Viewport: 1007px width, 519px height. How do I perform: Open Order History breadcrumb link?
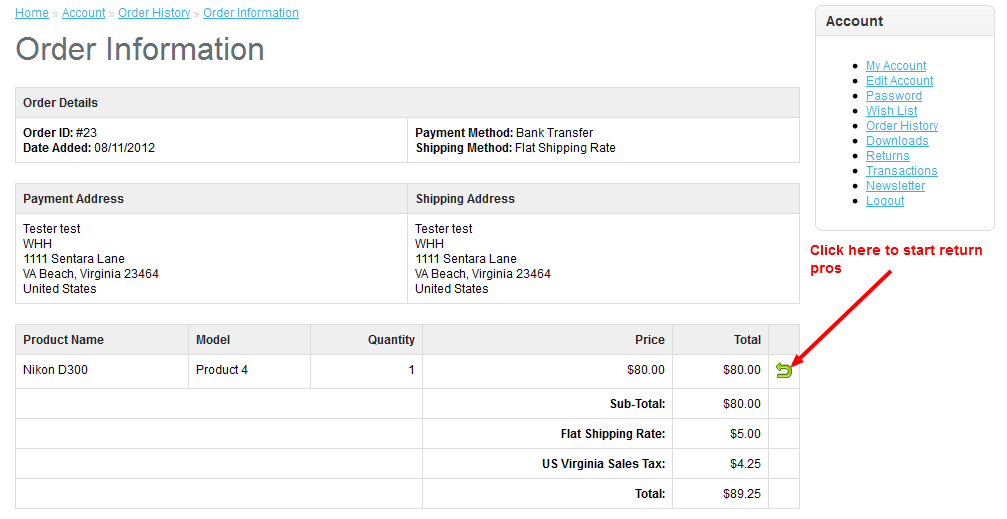pos(154,13)
